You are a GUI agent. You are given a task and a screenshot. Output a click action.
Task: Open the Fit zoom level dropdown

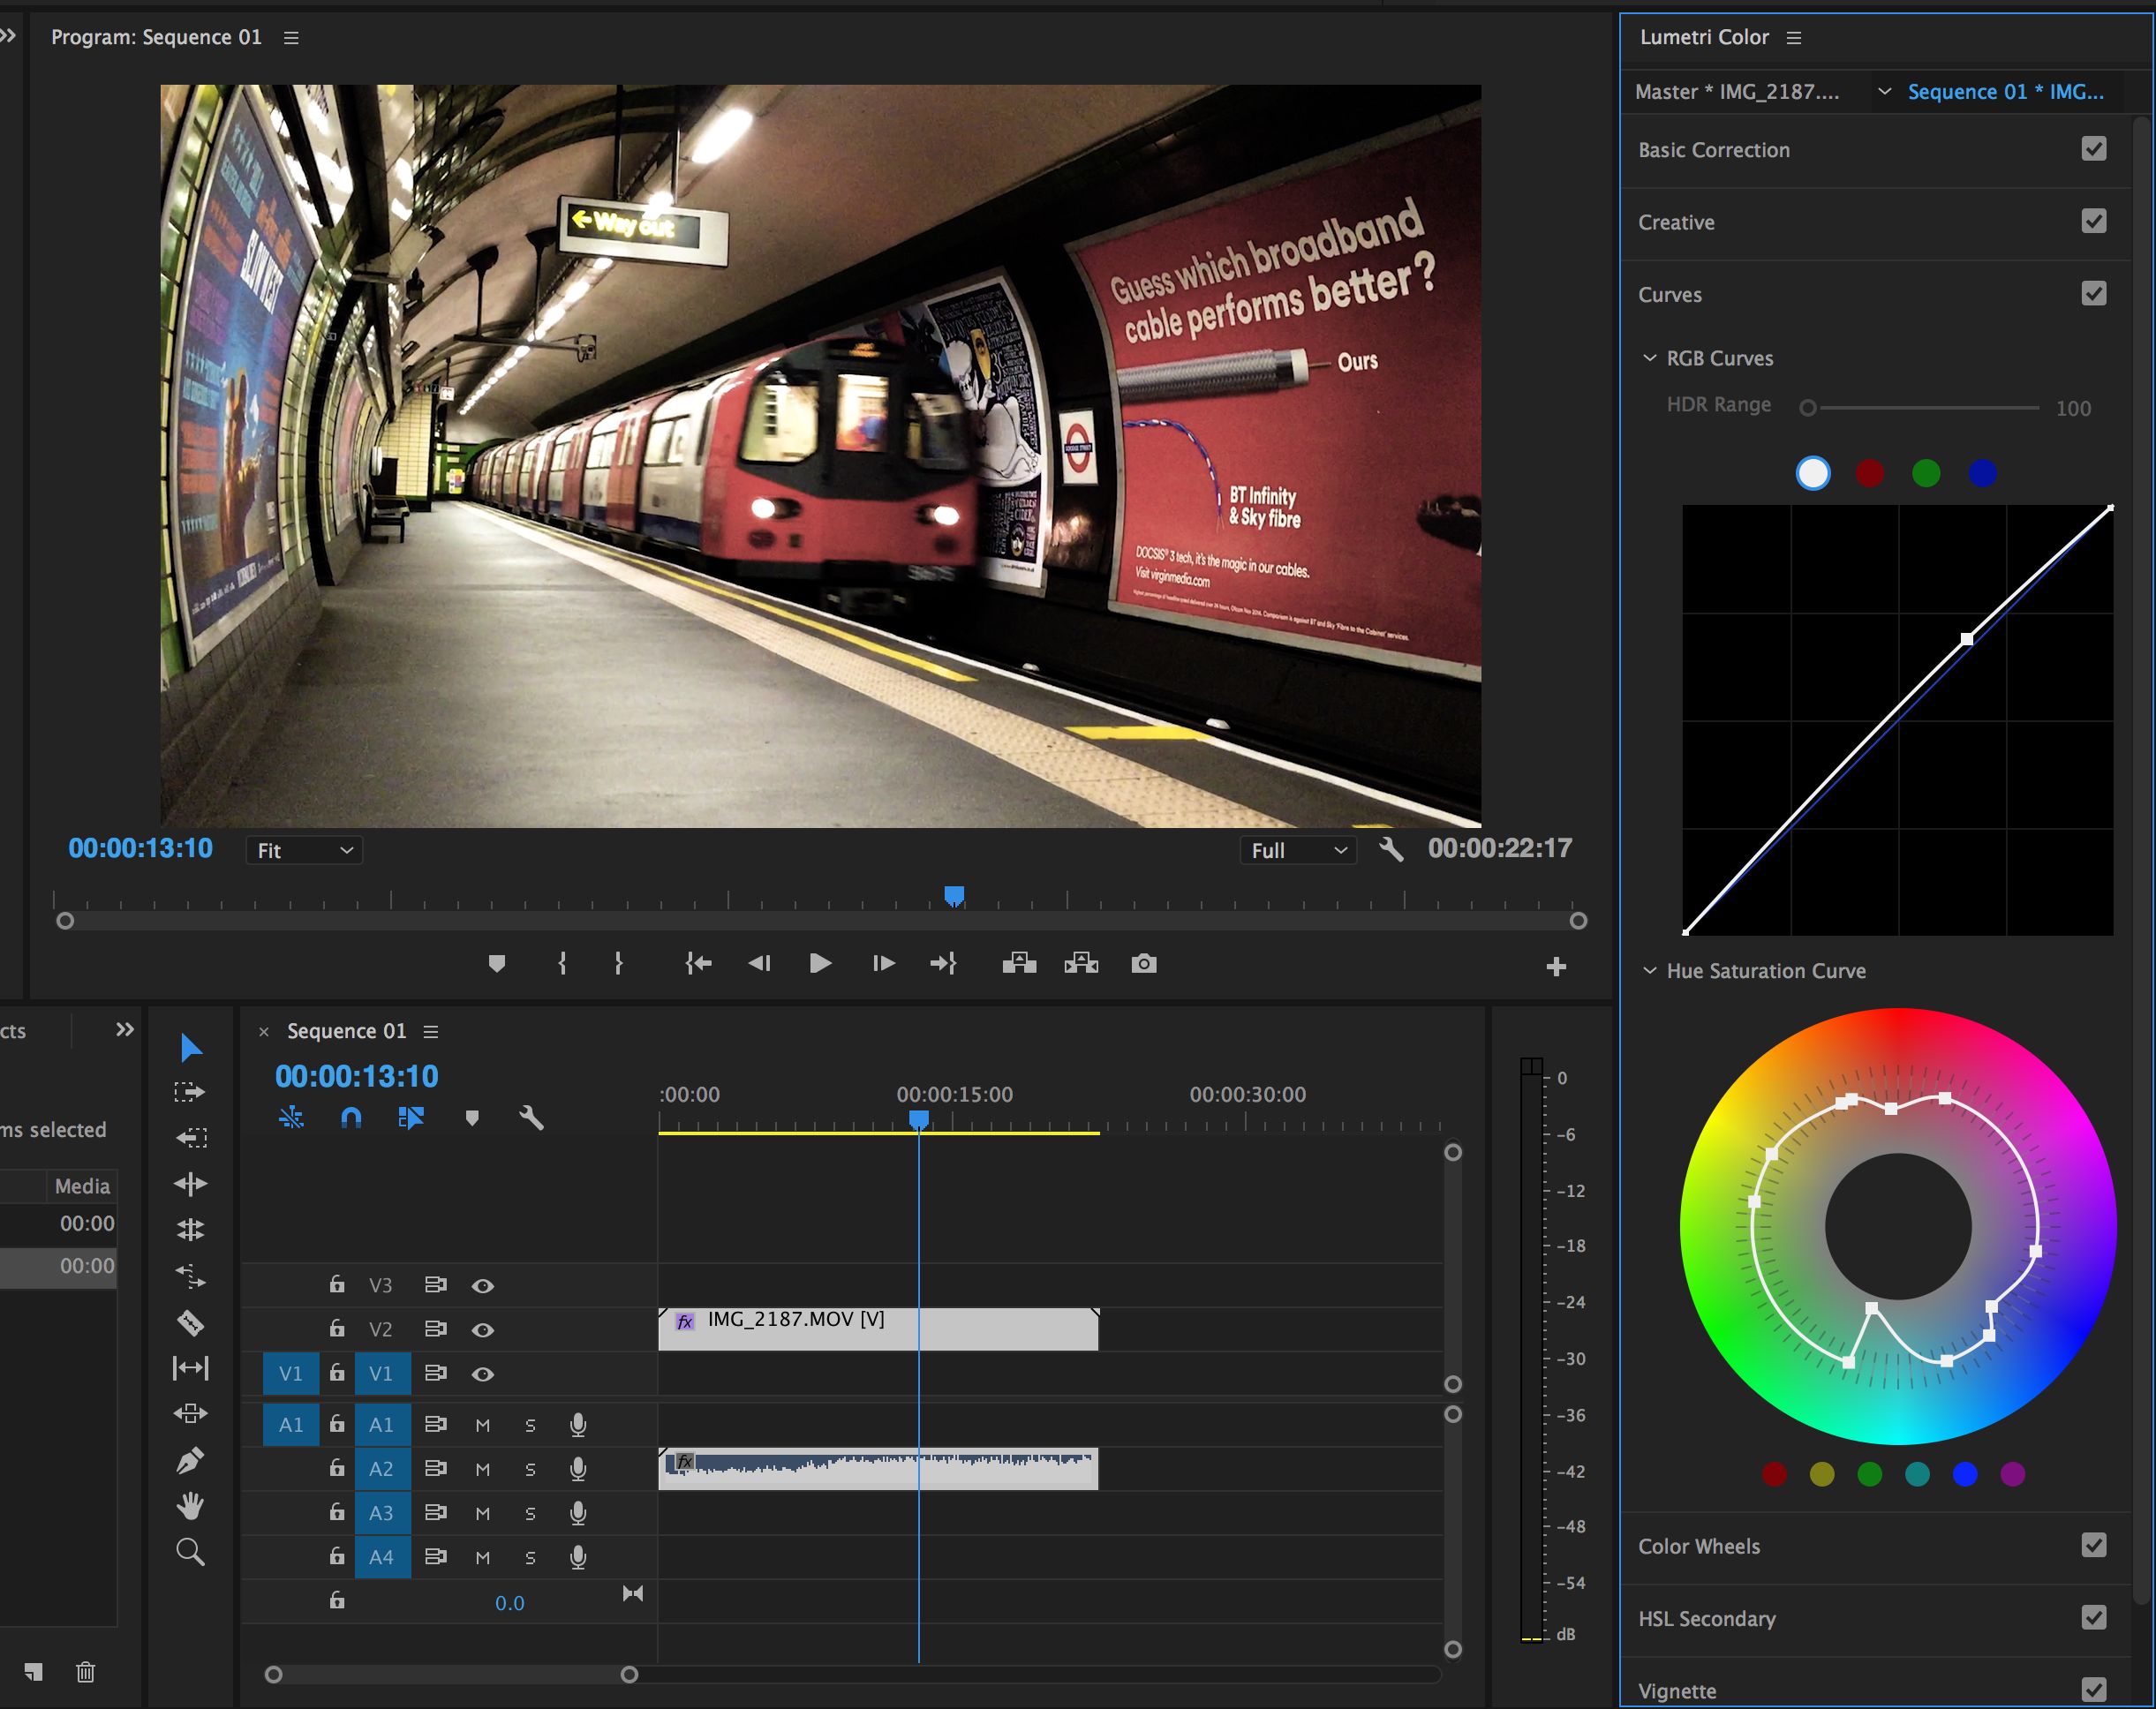pyautogui.click(x=304, y=850)
